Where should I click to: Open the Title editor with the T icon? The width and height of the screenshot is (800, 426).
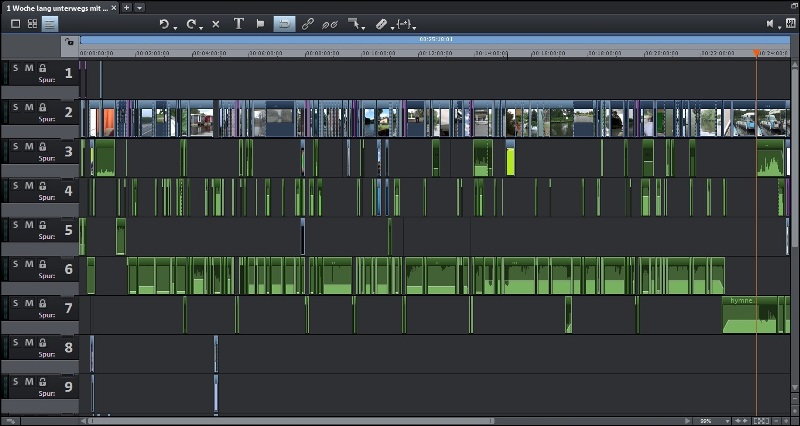(x=238, y=24)
